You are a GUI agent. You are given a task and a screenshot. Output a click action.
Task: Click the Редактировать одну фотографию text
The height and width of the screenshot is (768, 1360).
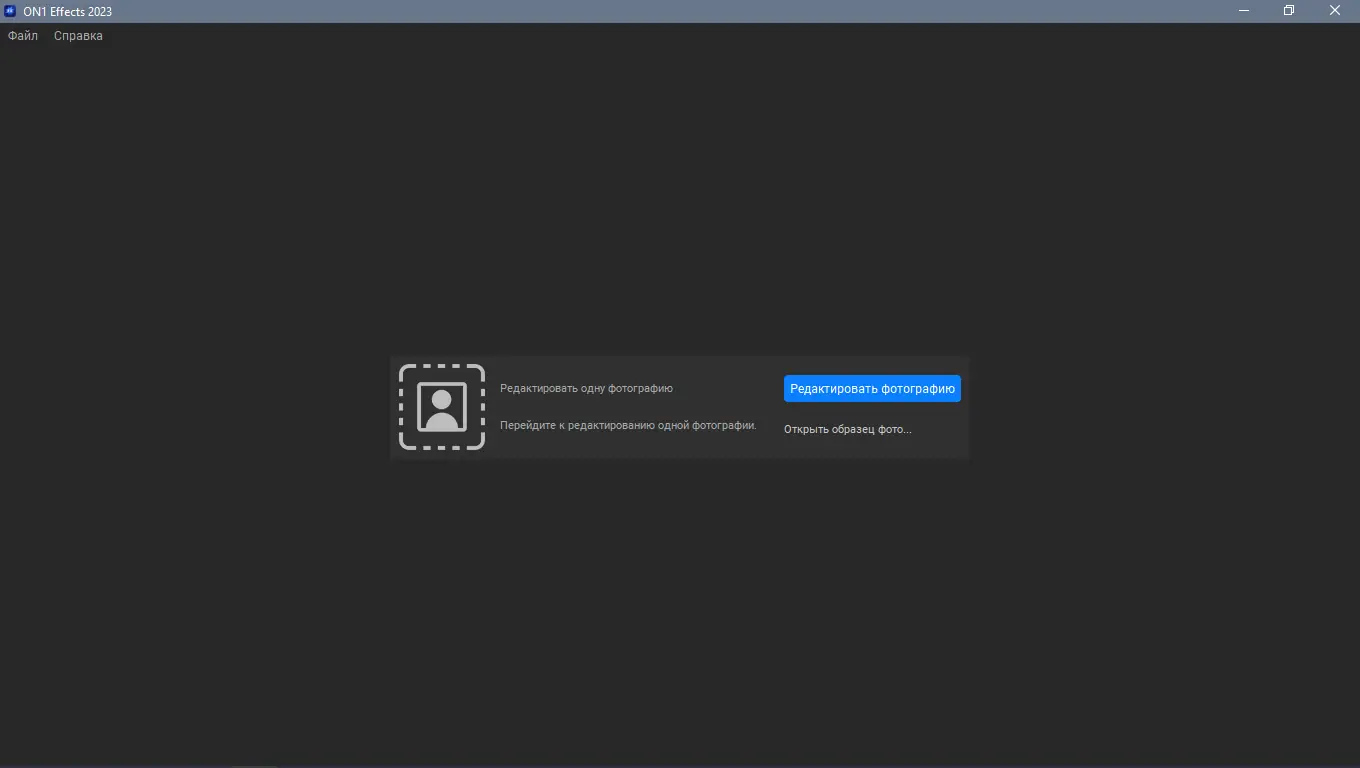(x=586, y=388)
